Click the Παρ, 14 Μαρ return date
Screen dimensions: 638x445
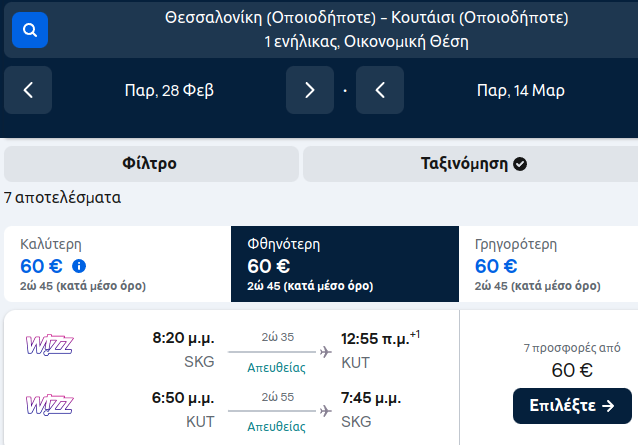(521, 90)
